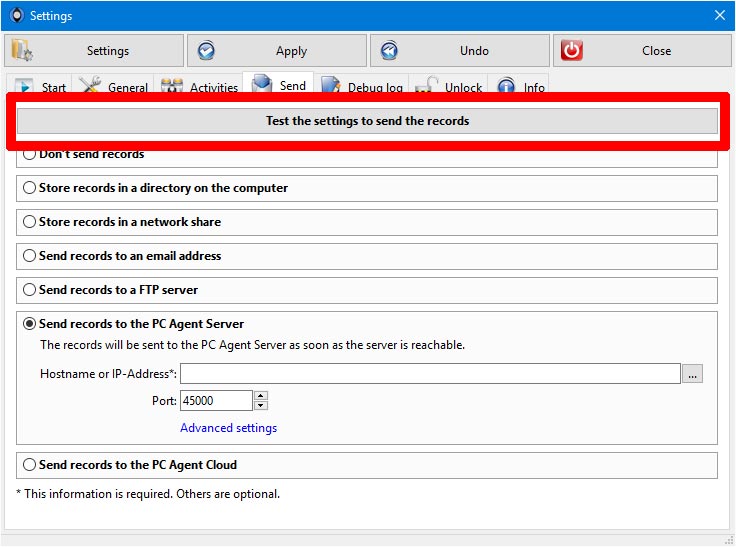The width and height of the screenshot is (736, 547).
Task: Open the Start tab
Action: pyautogui.click(x=41, y=86)
